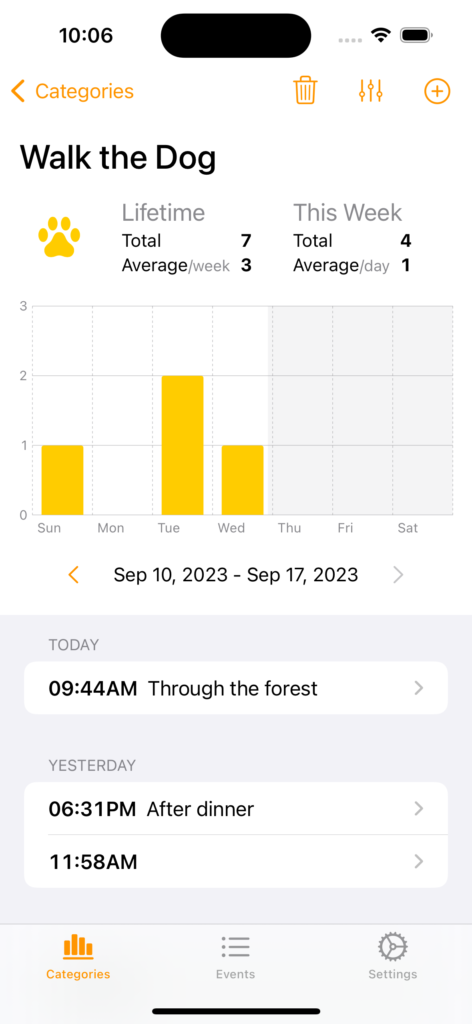Screen dimensions: 472x1024
Task: Show previous week with left arrow
Action: (x=74, y=575)
